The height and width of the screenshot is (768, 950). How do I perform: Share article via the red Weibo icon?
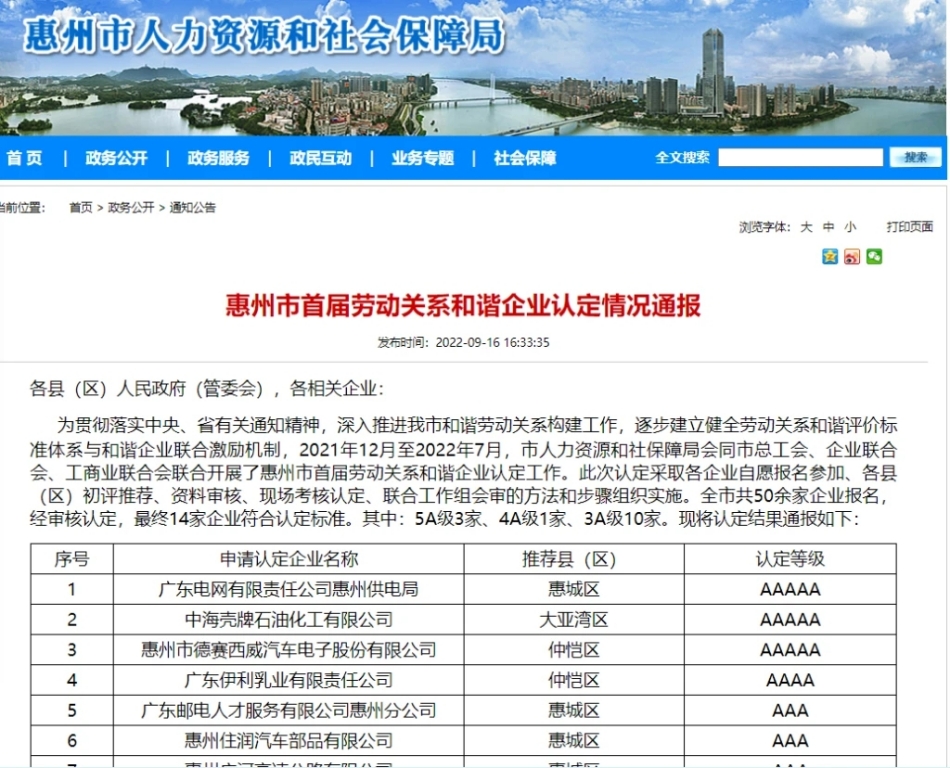click(852, 257)
